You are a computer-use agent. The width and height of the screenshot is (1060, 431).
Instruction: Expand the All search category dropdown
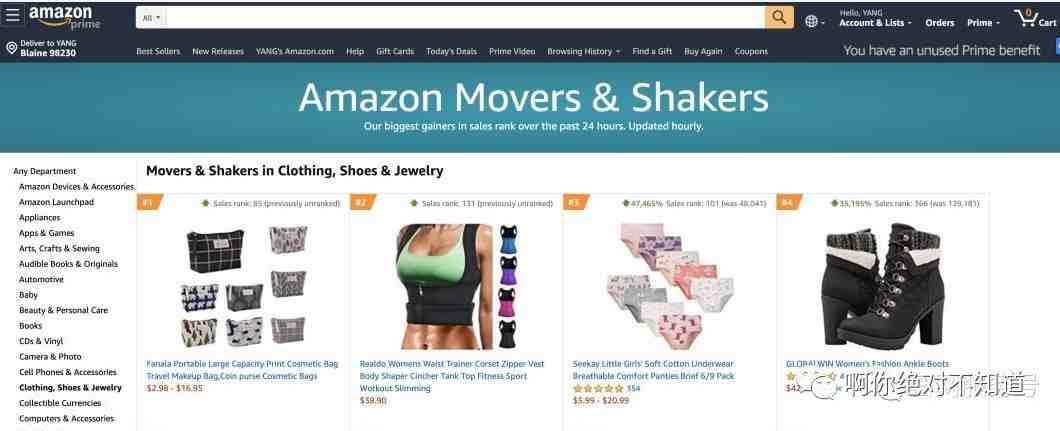click(151, 18)
